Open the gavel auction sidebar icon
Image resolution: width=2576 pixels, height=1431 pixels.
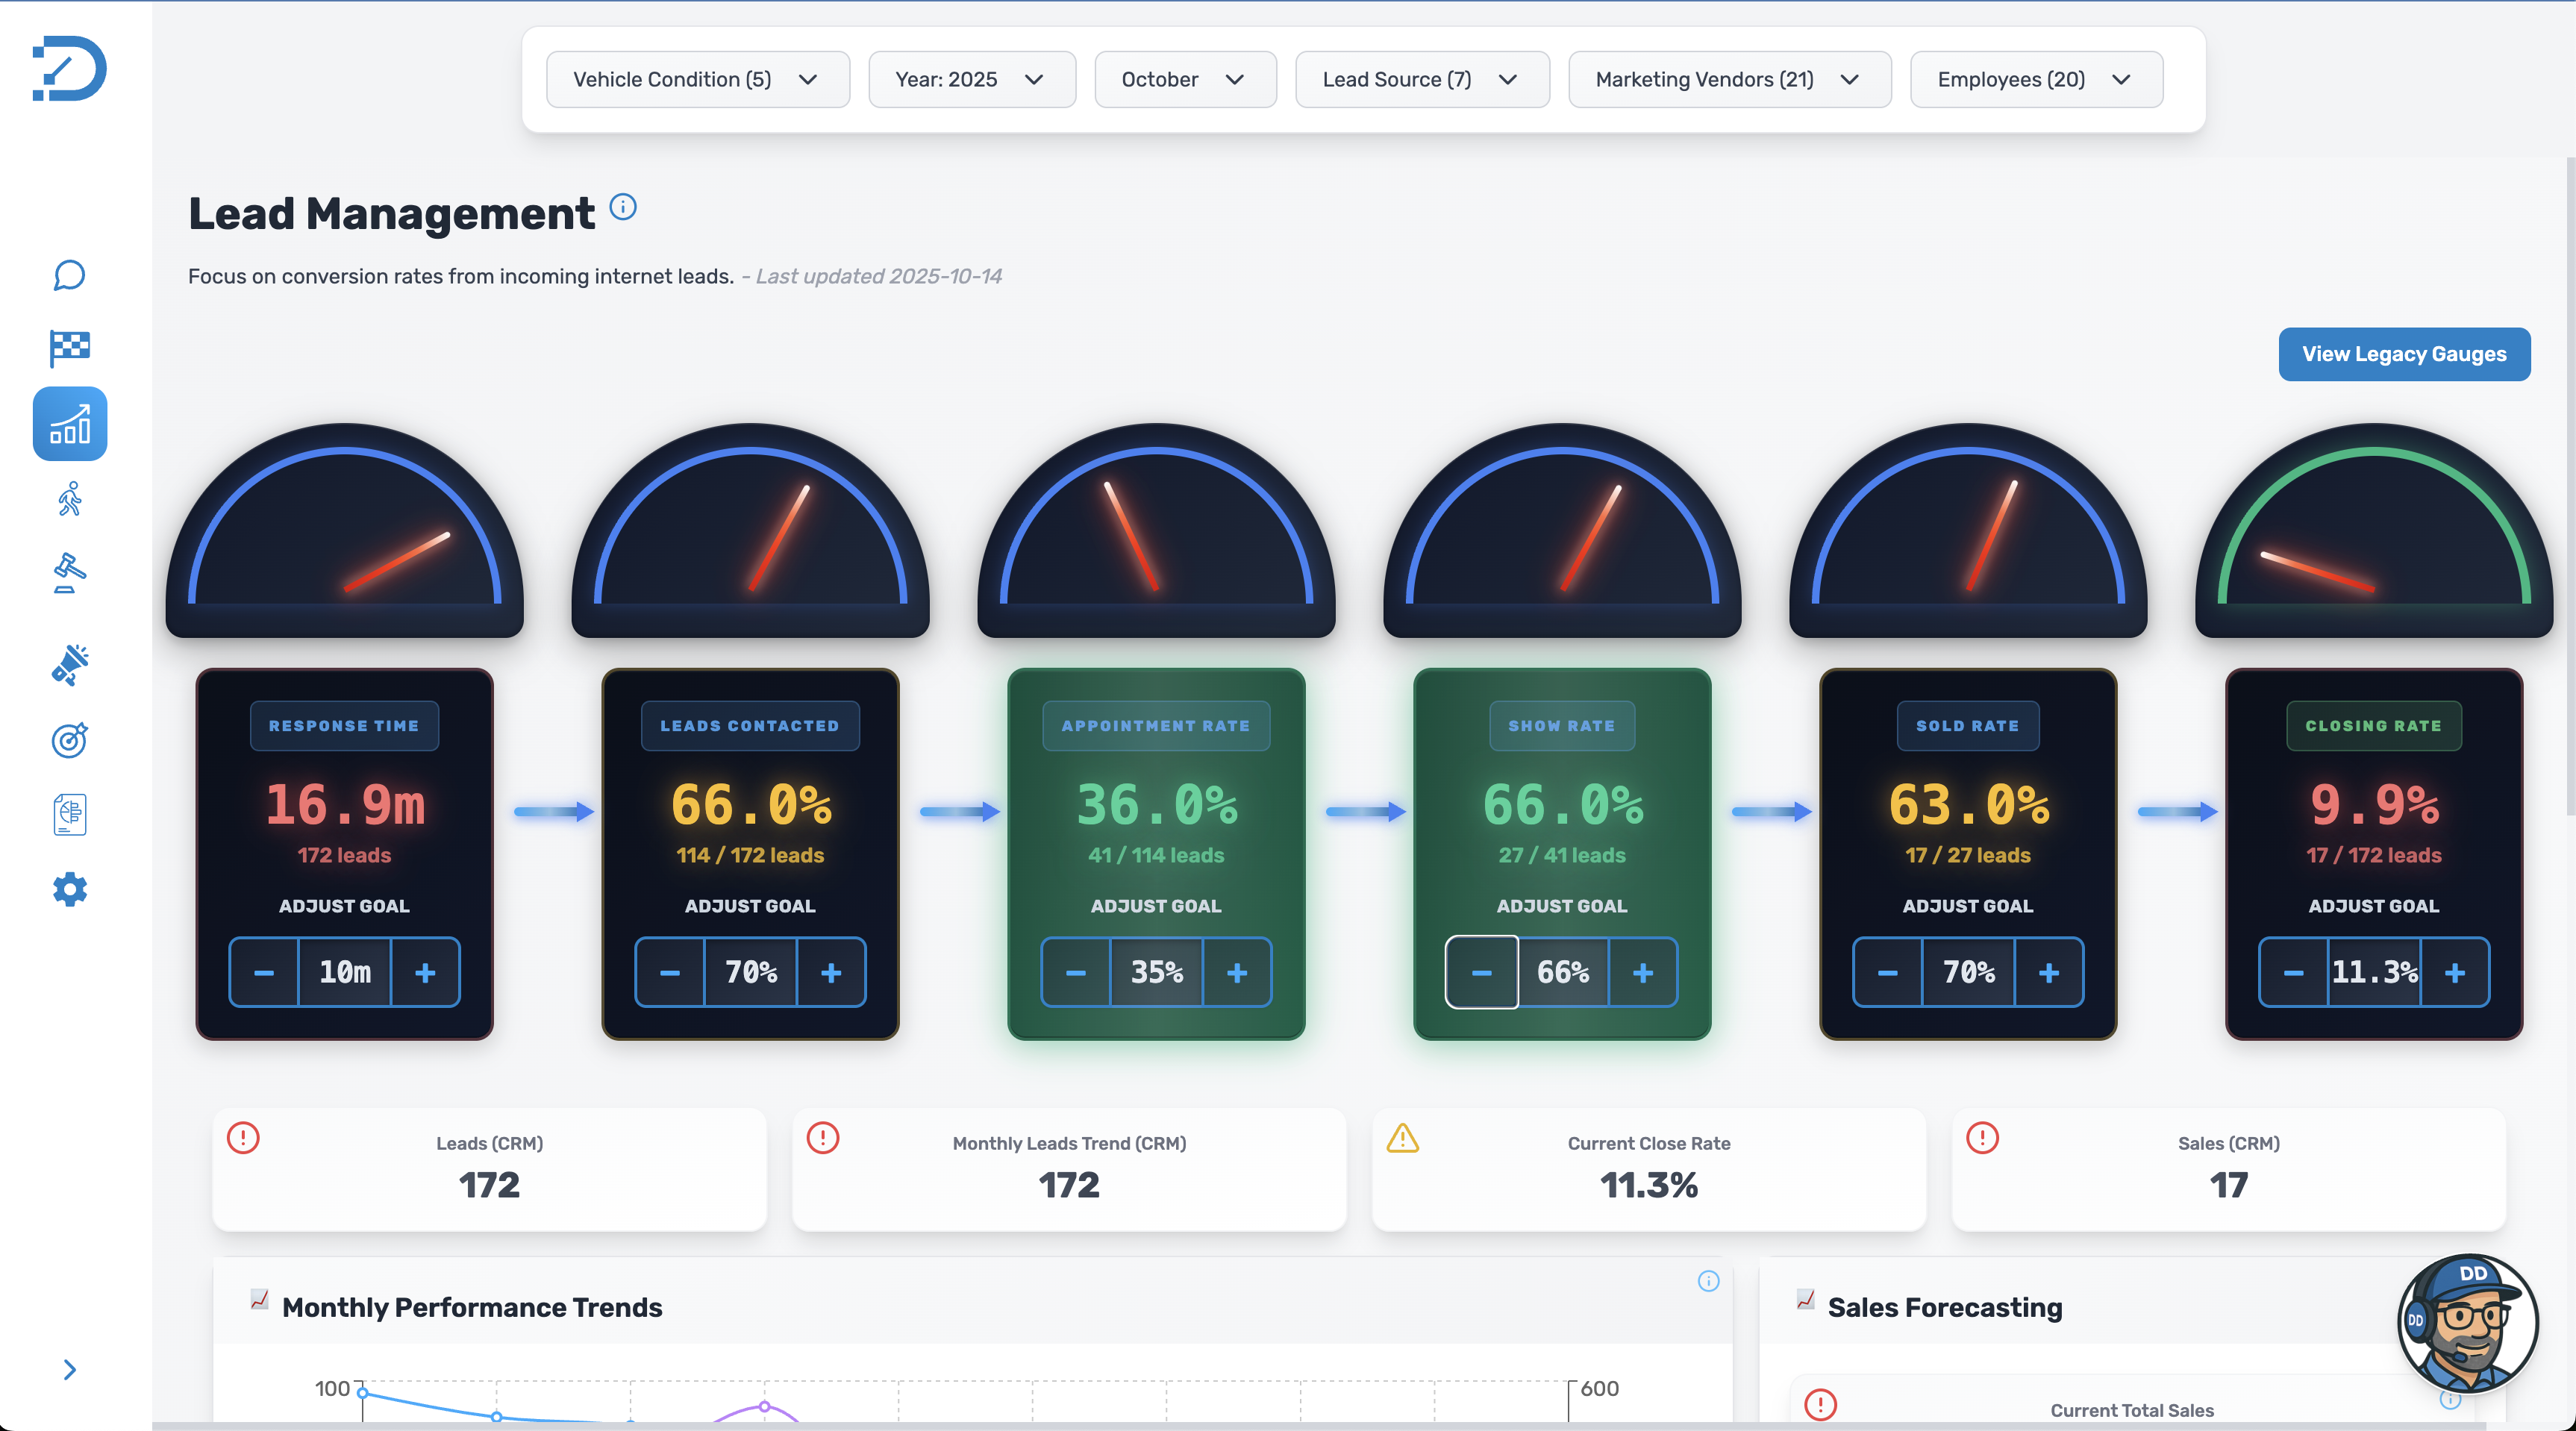[69, 573]
